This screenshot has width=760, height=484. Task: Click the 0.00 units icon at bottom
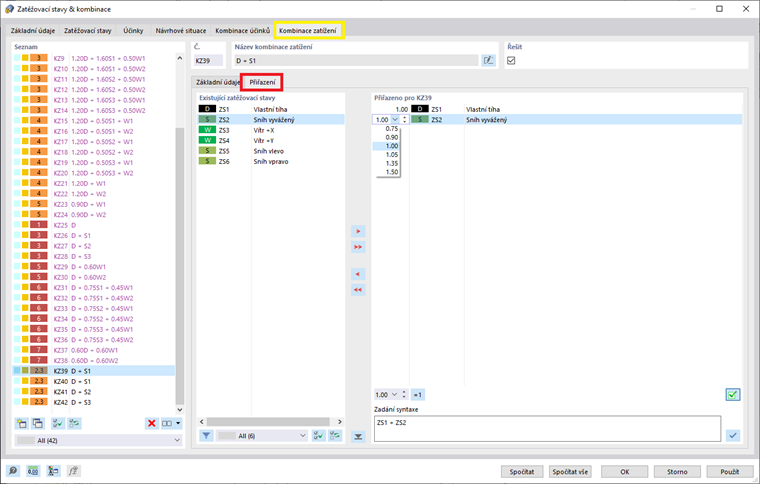tap(33, 470)
